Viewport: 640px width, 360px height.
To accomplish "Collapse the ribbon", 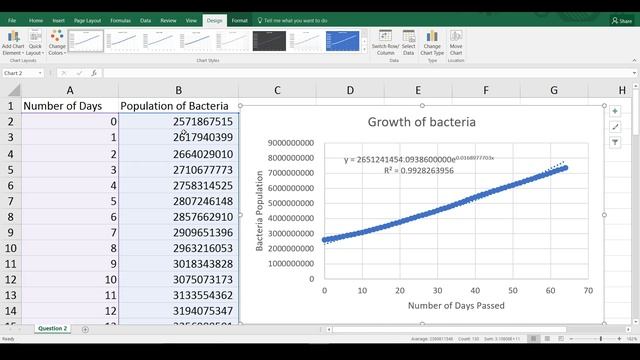I will click(634, 60).
